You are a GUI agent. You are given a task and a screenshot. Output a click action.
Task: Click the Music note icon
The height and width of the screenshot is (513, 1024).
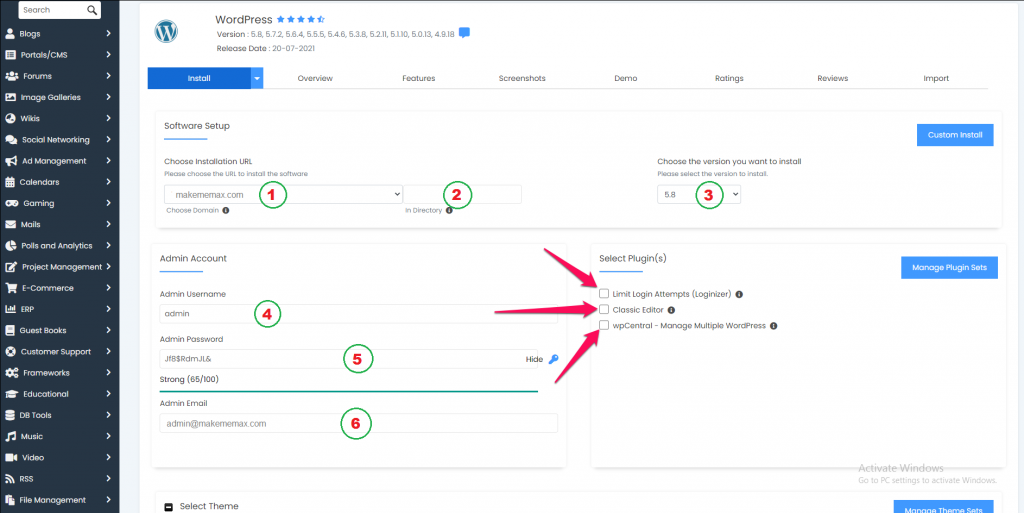(x=10, y=436)
